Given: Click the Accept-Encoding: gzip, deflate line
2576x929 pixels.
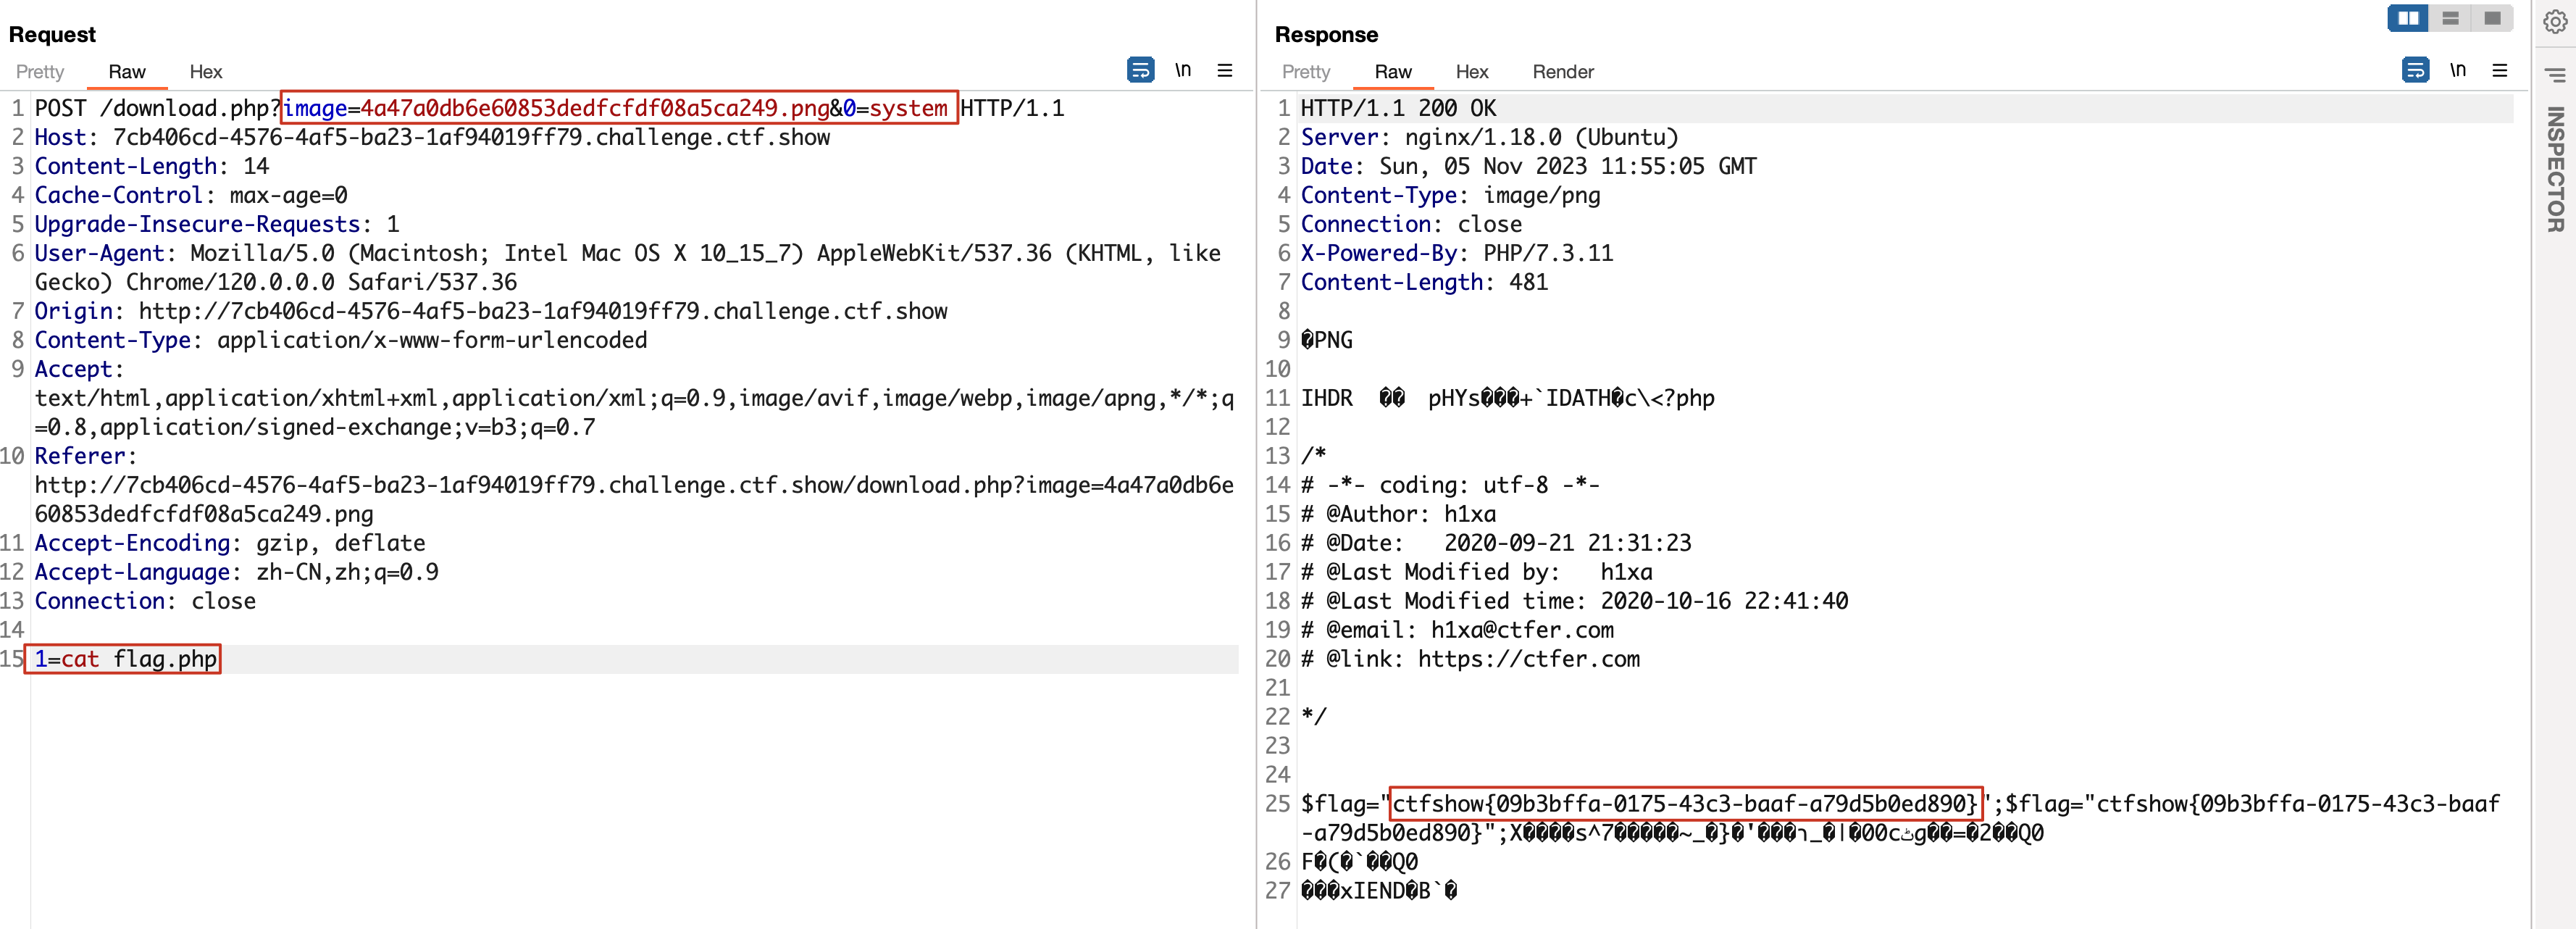Looking at the screenshot, I should pos(230,543).
